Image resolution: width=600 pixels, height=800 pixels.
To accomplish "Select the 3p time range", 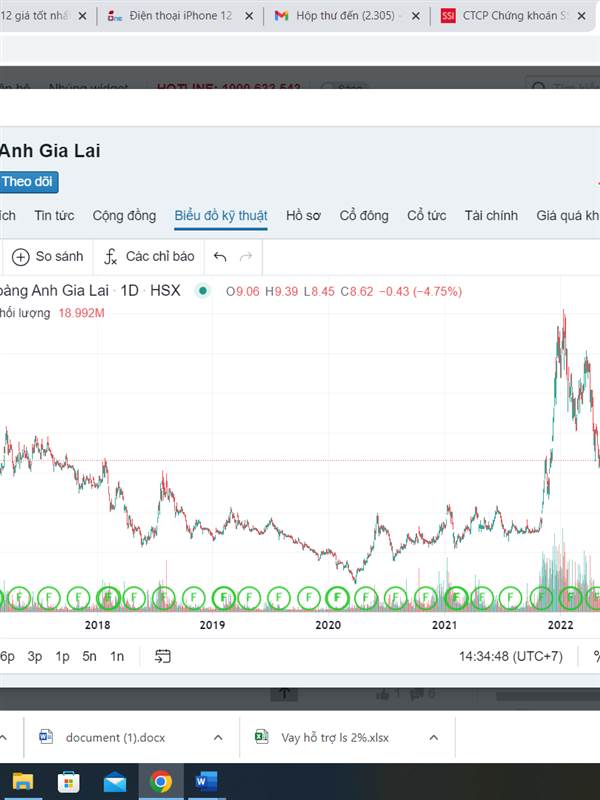I will pos(35,657).
